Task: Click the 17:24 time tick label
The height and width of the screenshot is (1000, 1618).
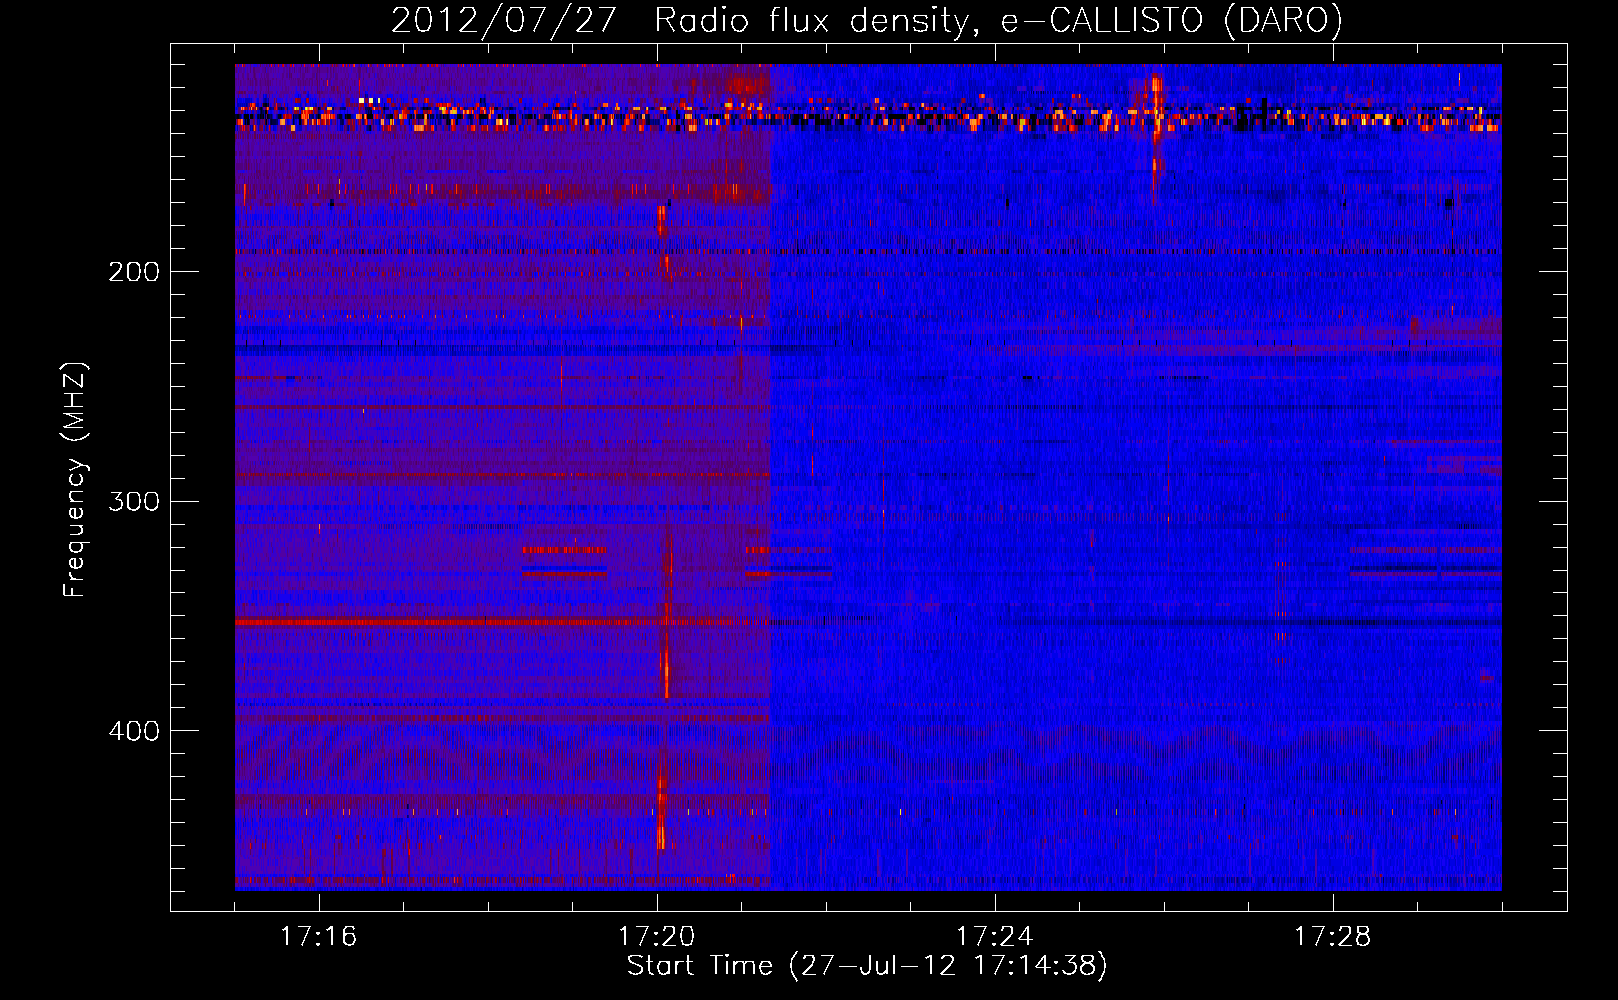Action: click(994, 937)
